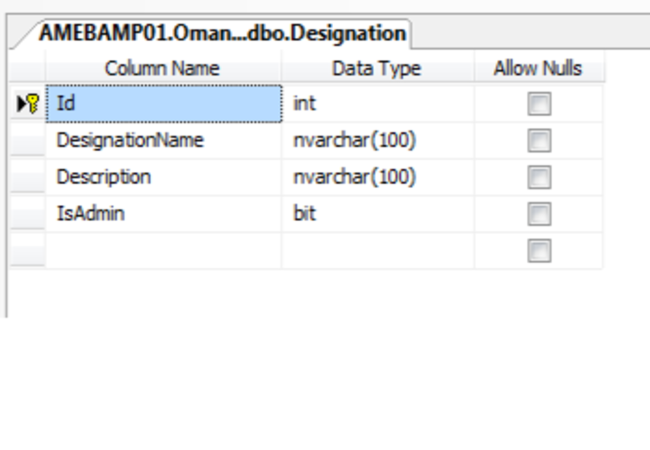Click the primary key icon beside Id
Image resolution: width=650 pixels, height=450 pixels.
coord(26,104)
